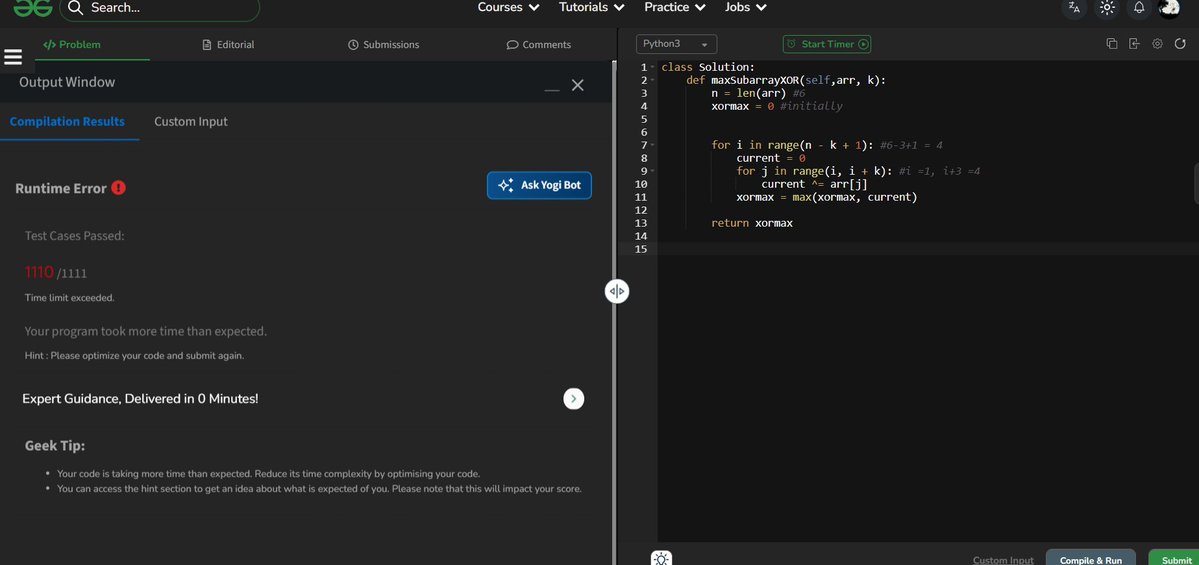The height and width of the screenshot is (565, 1199).
Task: Click the bottom Custom Input link
Action: (1002, 560)
